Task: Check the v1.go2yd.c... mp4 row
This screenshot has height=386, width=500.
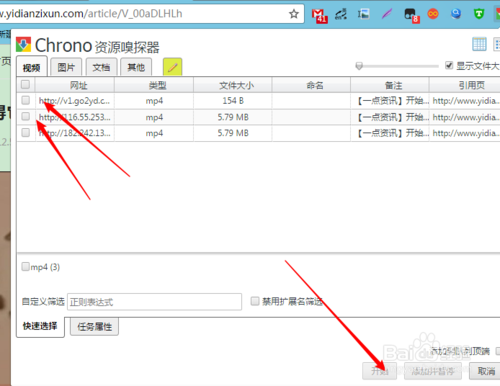Action: (26, 100)
